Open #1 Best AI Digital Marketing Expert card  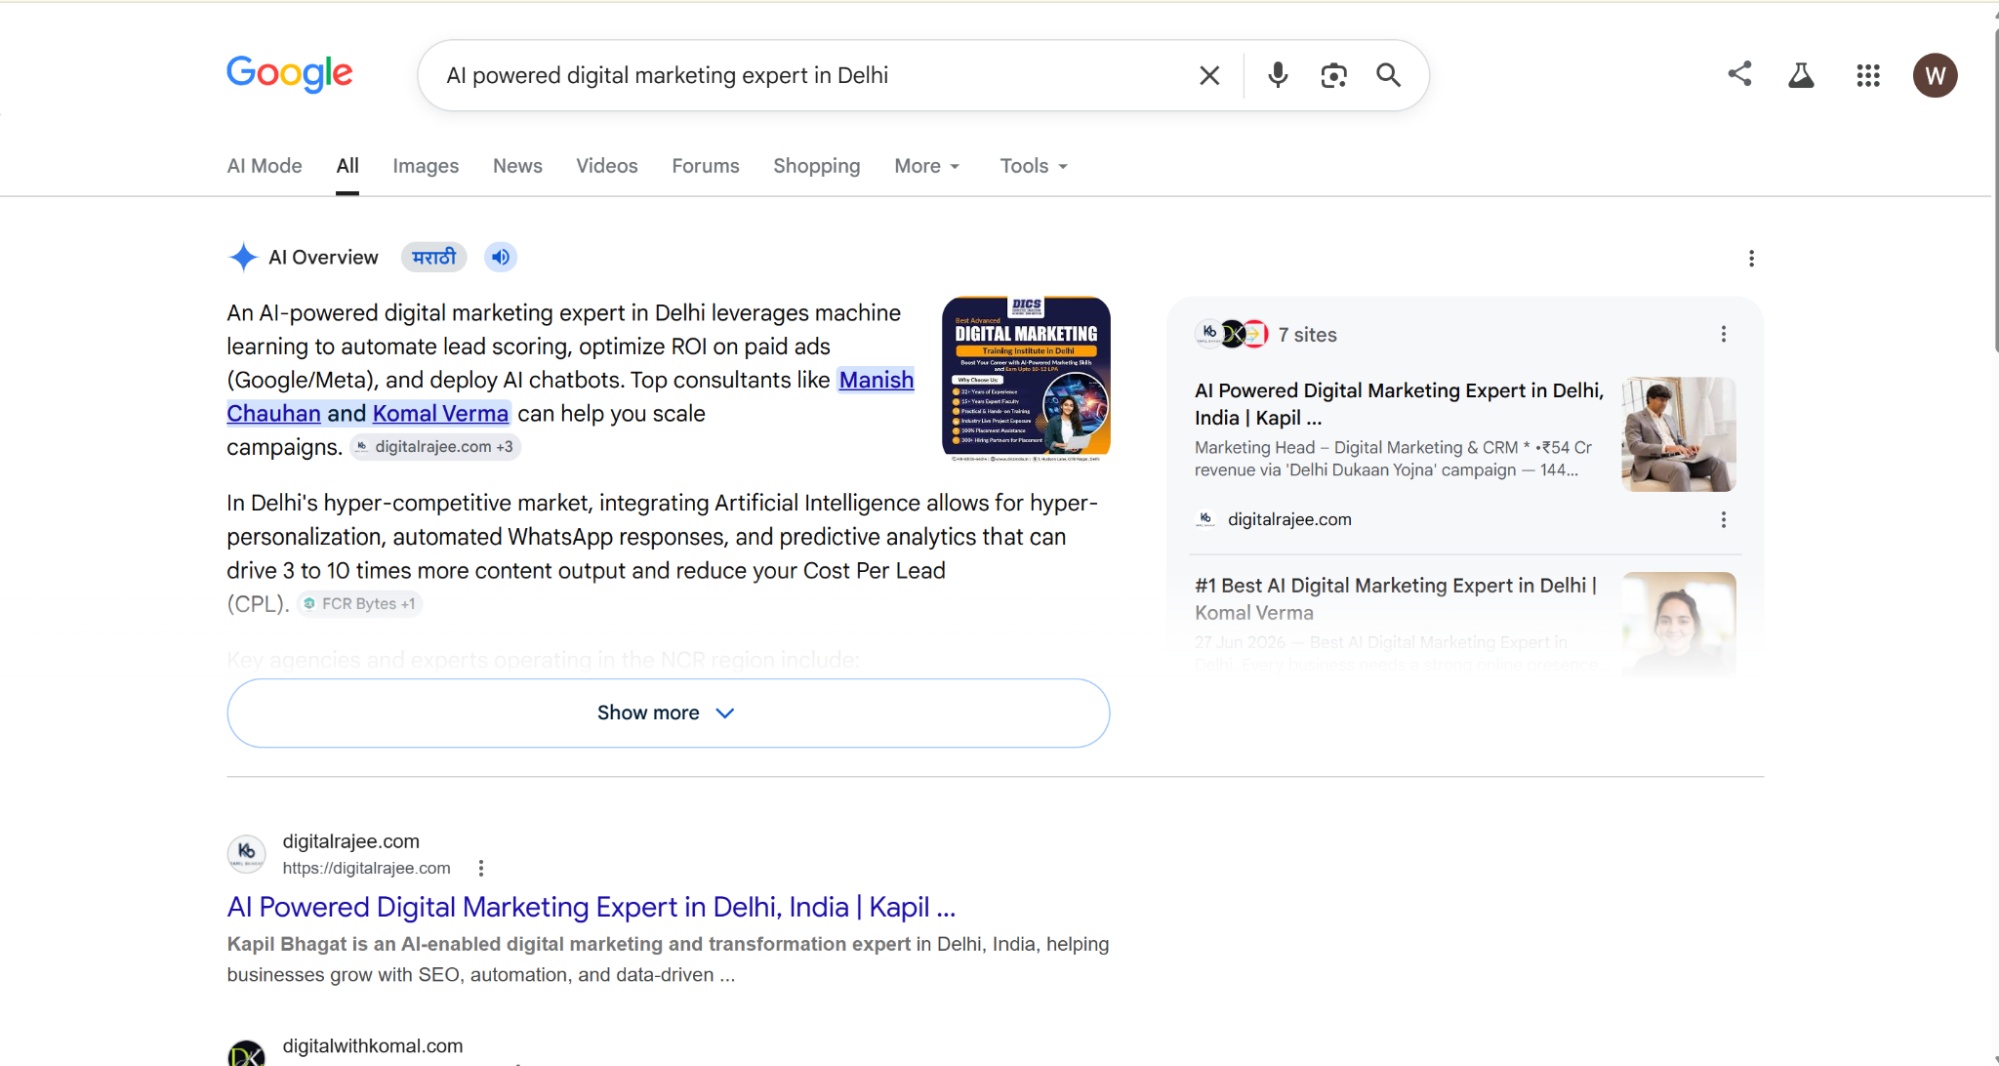pyautogui.click(x=1395, y=599)
